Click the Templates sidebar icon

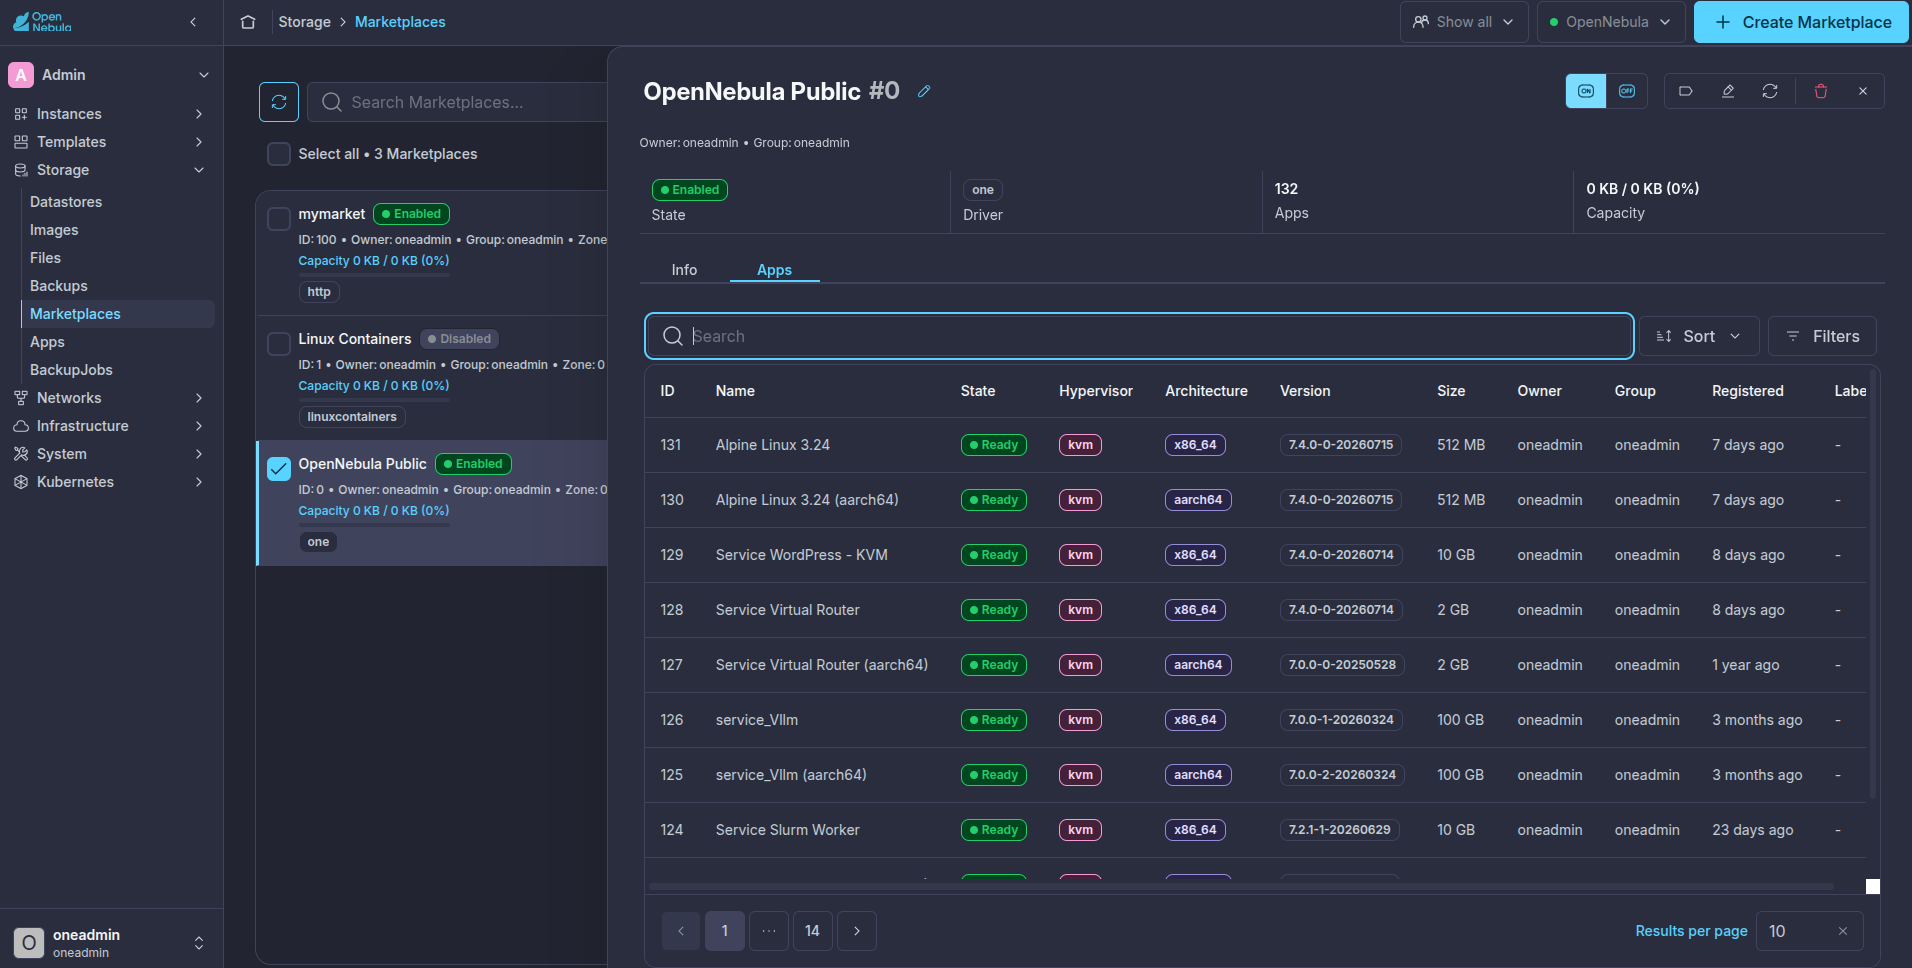pos(21,142)
